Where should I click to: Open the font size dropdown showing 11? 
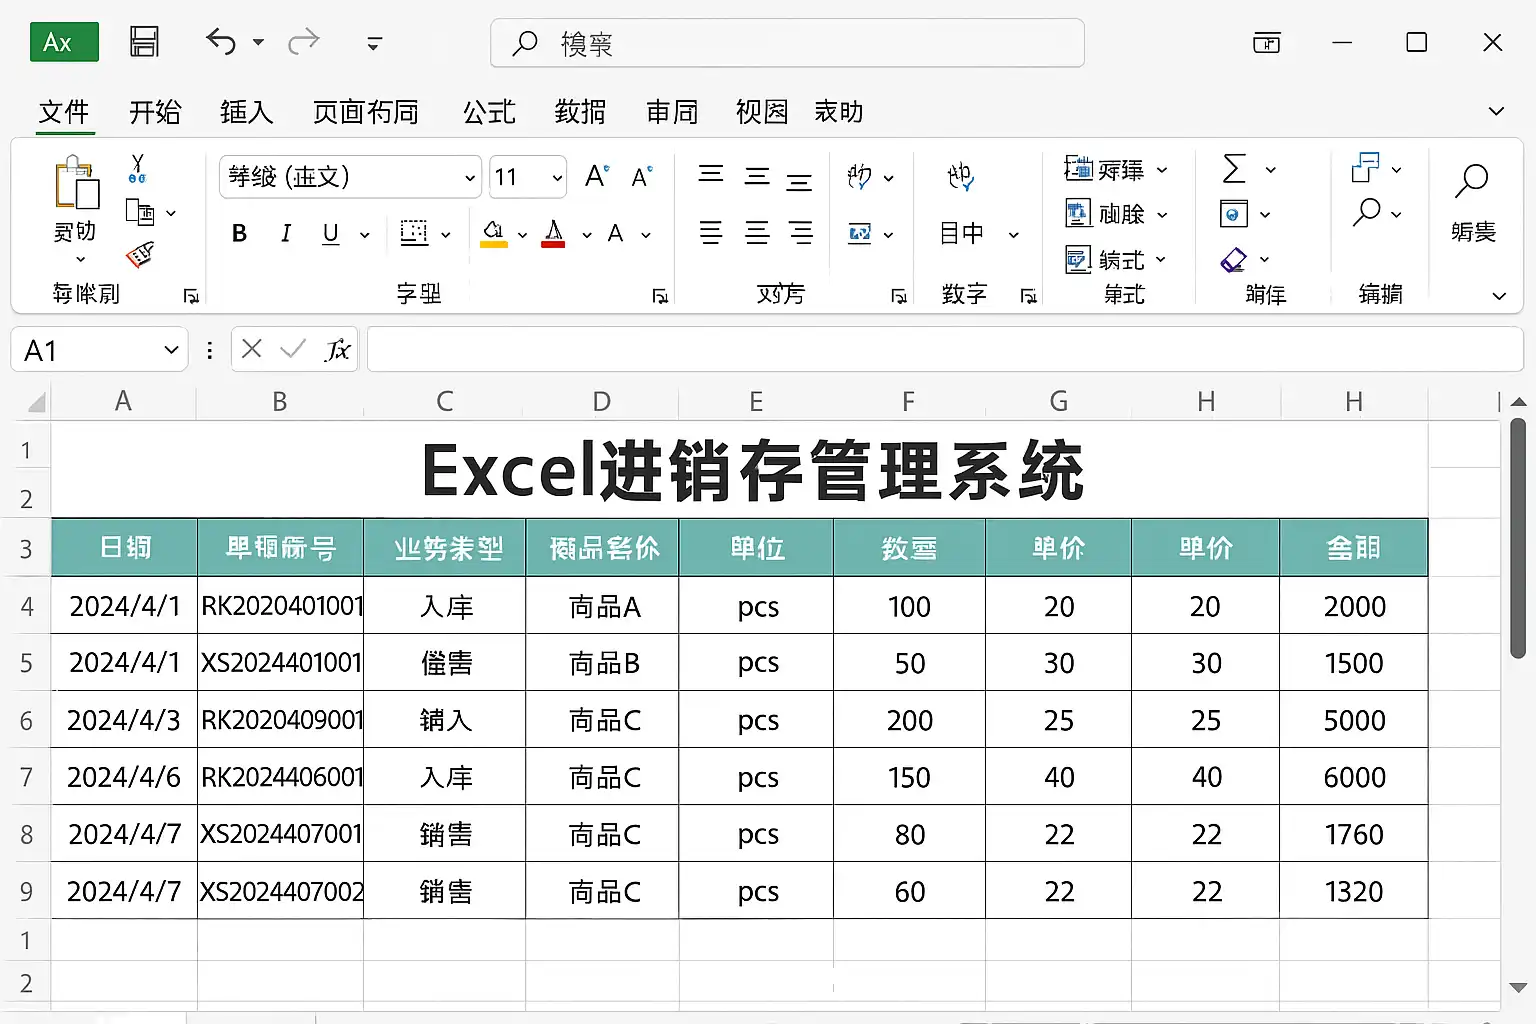click(x=557, y=178)
